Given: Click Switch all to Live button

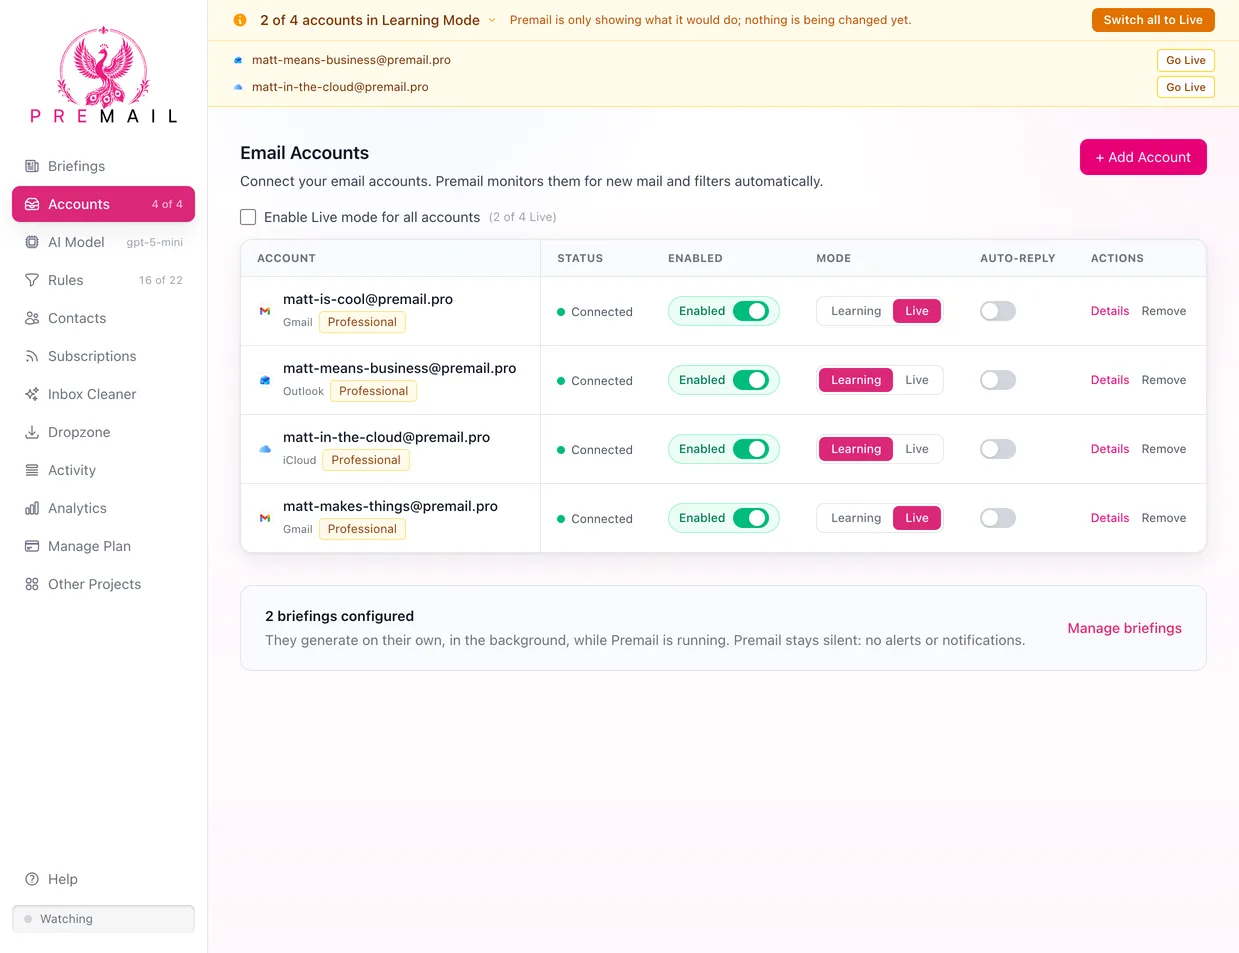Looking at the screenshot, I should coord(1153,20).
